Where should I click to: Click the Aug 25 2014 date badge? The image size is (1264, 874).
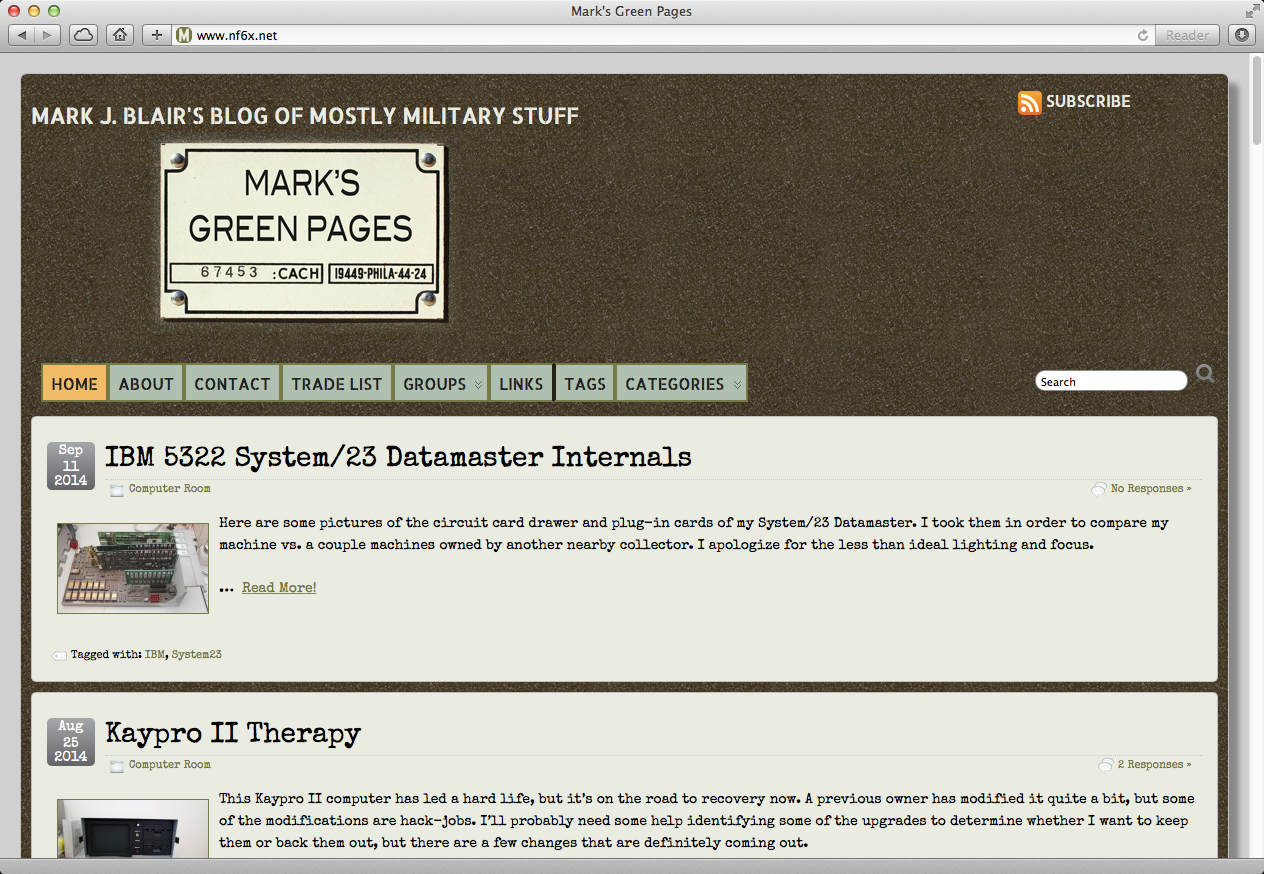point(71,741)
